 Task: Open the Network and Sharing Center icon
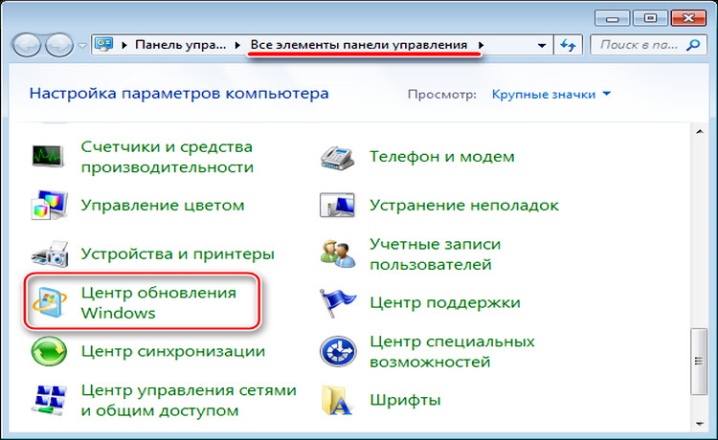pyautogui.click(x=49, y=400)
